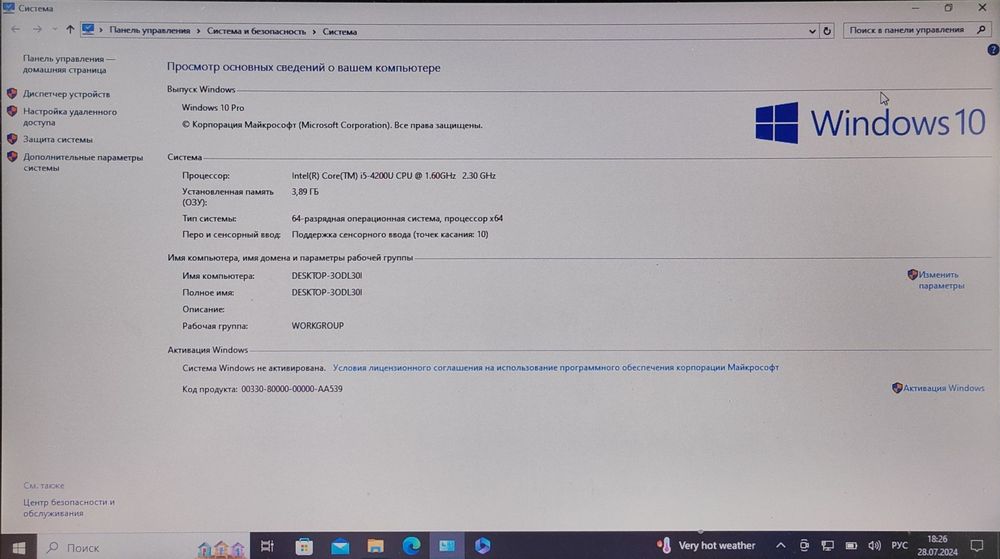This screenshot has height=559, width=1000.
Task: Select 'Панель управления' breadcrumb
Action: coord(149,30)
